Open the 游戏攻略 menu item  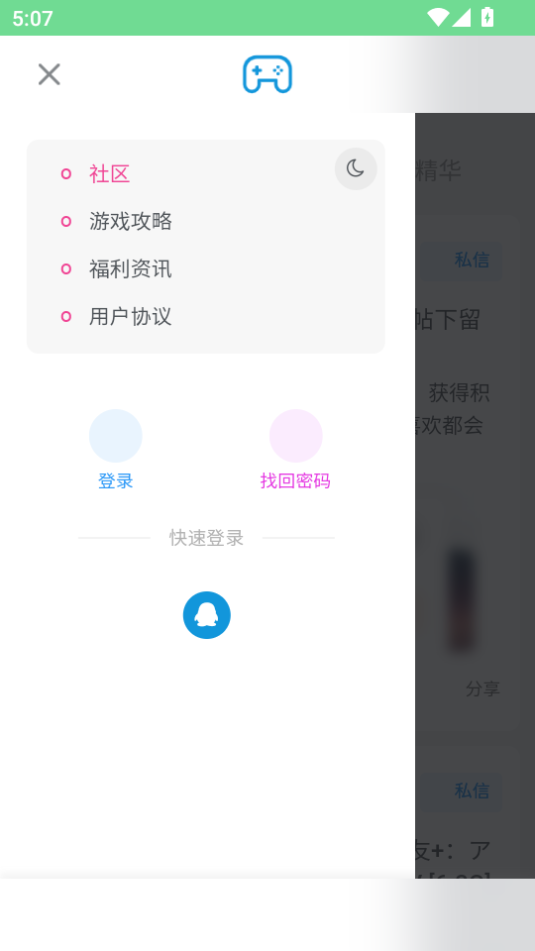click(130, 221)
